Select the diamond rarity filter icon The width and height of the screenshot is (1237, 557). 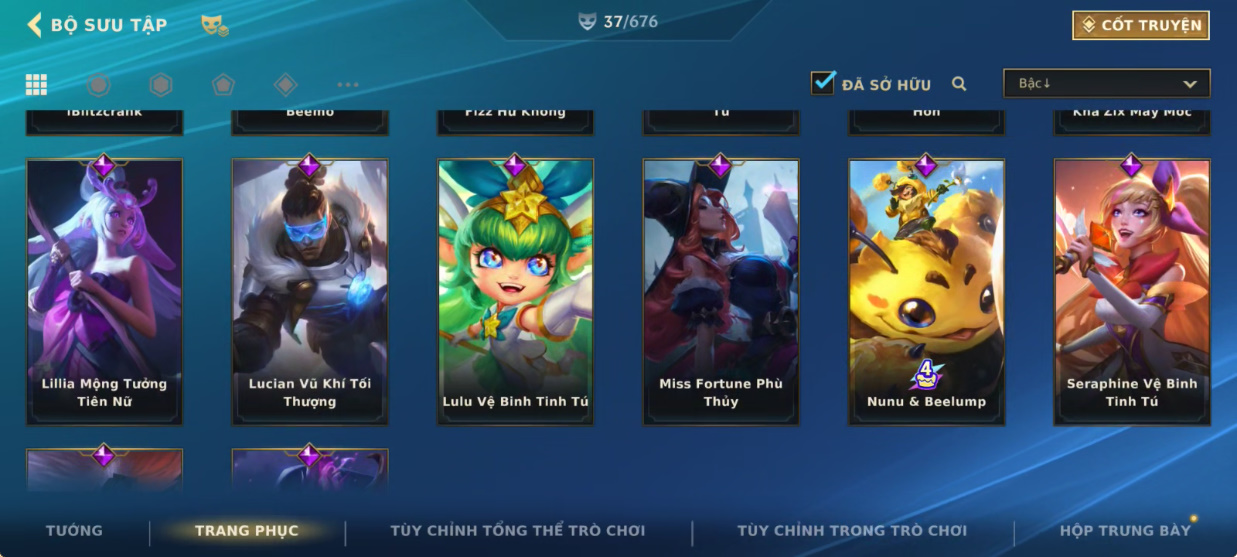[286, 85]
